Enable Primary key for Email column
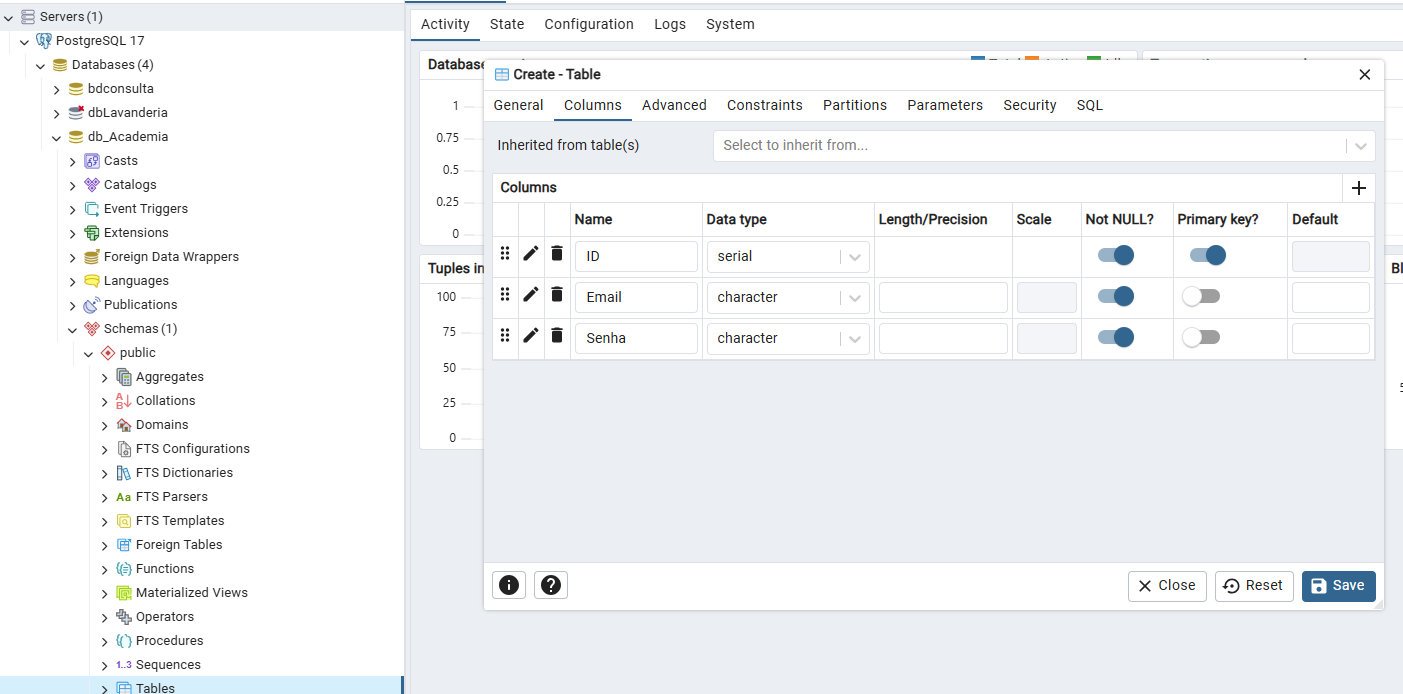Screen dimensions: 1403x694 point(1201,297)
